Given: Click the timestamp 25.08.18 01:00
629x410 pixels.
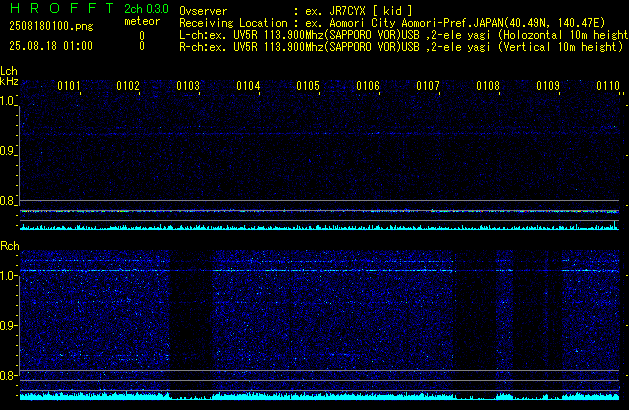Looking at the screenshot, I should click(51, 46).
